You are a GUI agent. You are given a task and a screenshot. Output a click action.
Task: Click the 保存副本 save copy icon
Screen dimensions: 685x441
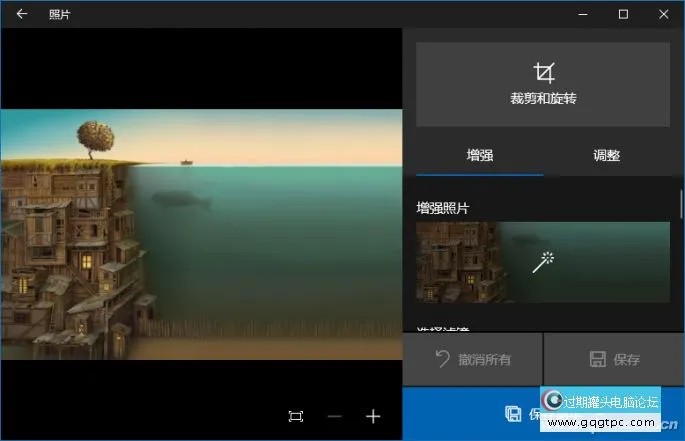tap(513, 414)
